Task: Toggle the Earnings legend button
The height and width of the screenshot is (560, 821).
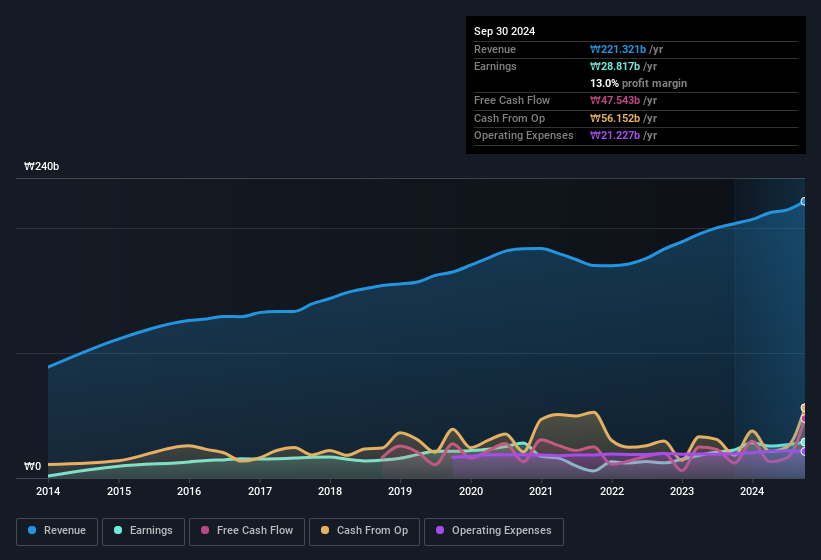Action: 143,531
